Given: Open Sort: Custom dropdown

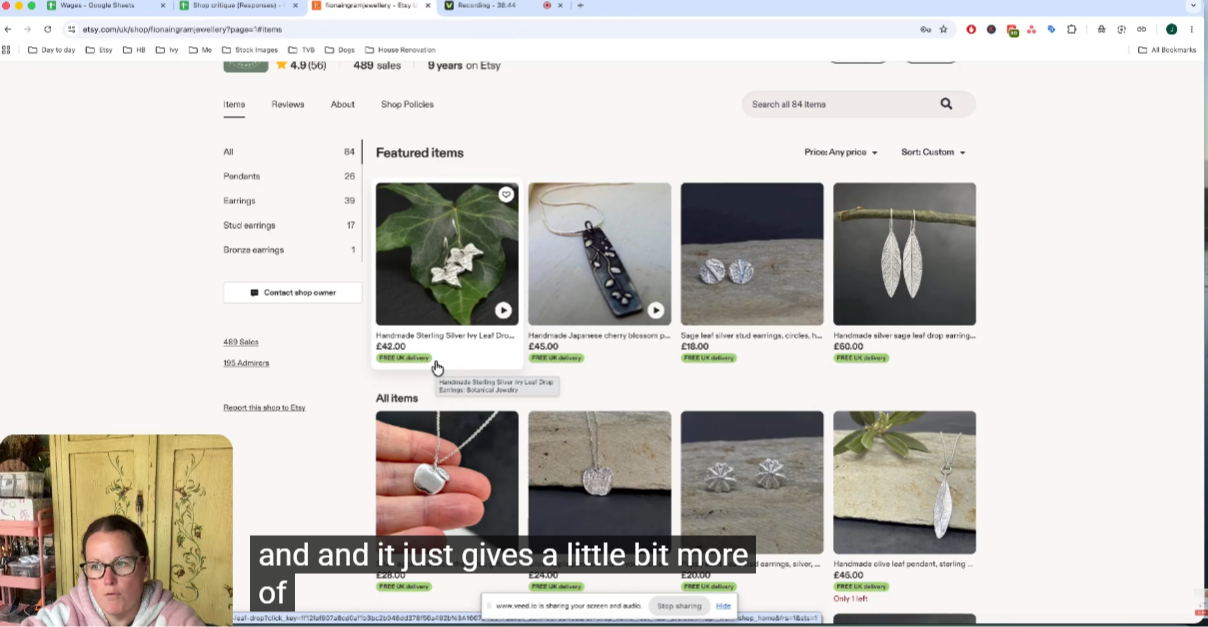Looking at the screenshot, I should (x=933, y=152).
